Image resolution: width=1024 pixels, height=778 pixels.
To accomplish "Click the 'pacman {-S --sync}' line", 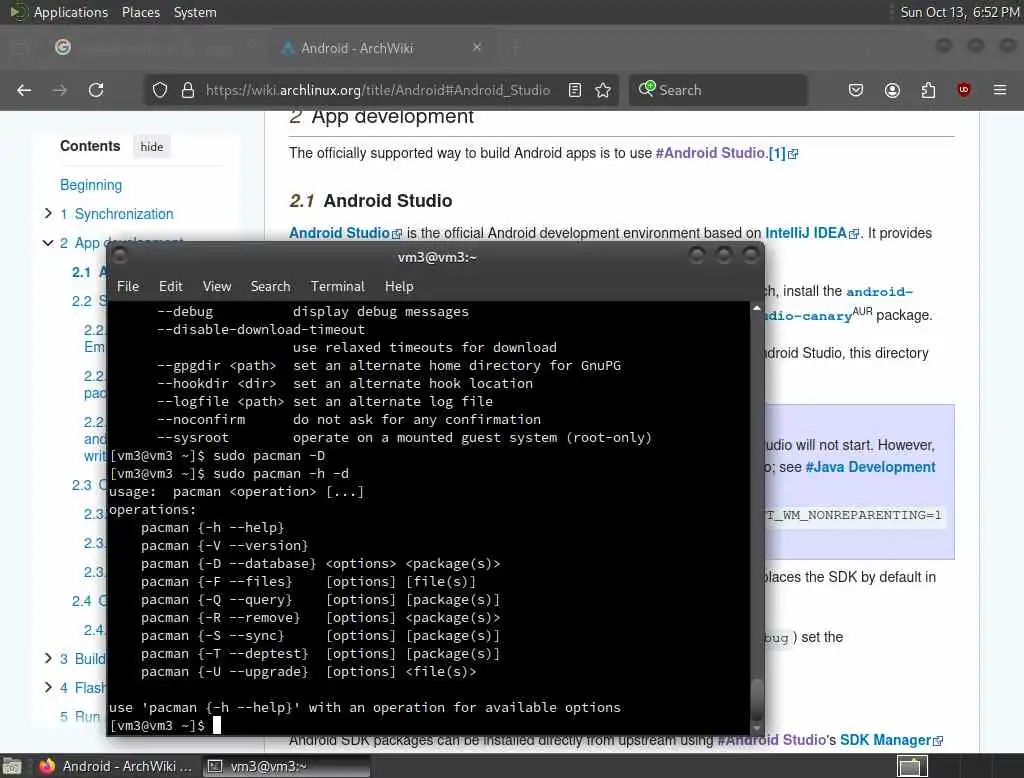I will click(x=320, y=636).
